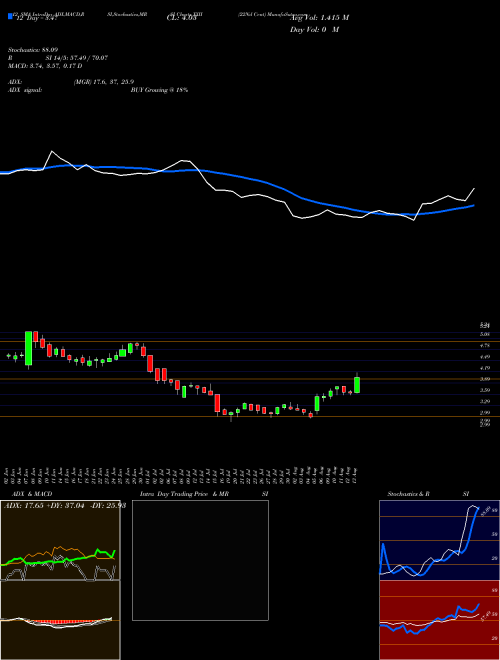Click 'ADX: 17.65 +DY: 37.04 -DY: 25.93' readout
Image resolution: width=500 pixels, height=660 pixels.
point(65,505)
